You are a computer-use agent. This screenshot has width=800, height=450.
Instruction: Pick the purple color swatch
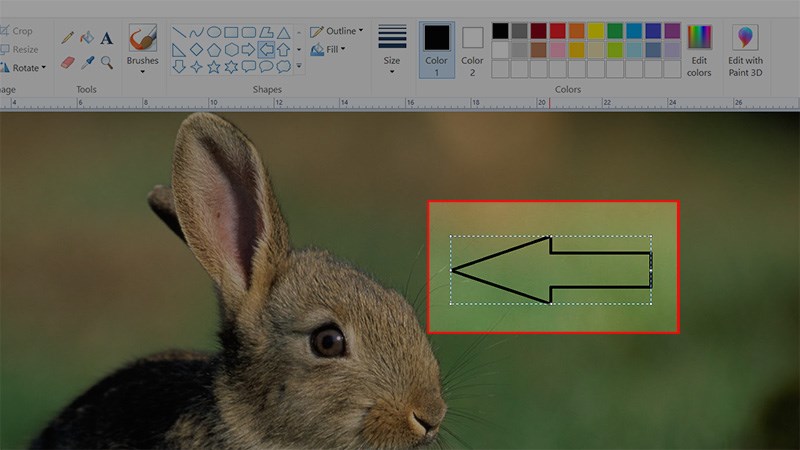coord(672,31)
